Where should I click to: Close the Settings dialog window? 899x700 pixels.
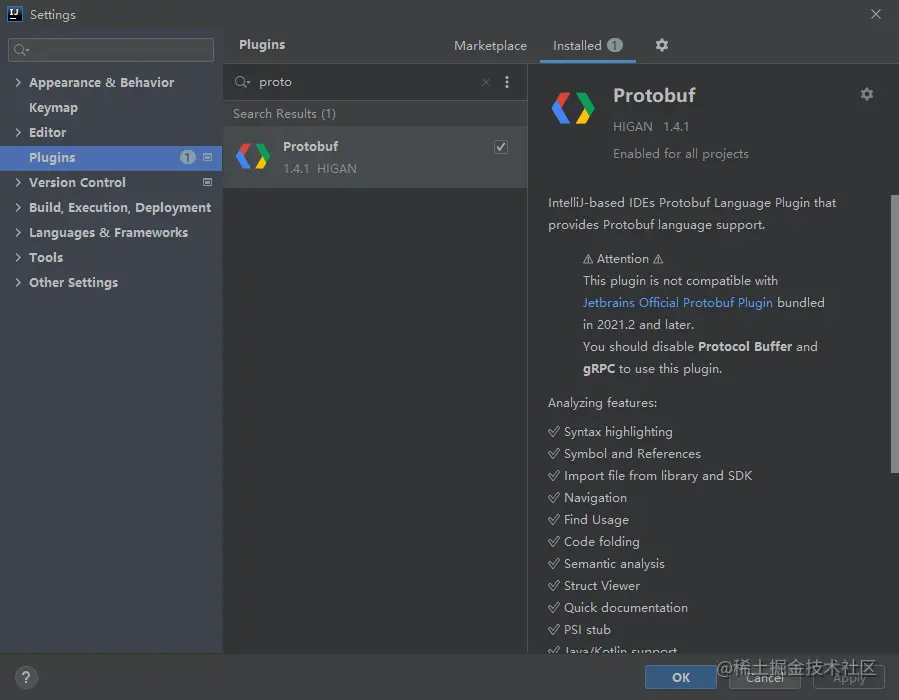[875, 14]
